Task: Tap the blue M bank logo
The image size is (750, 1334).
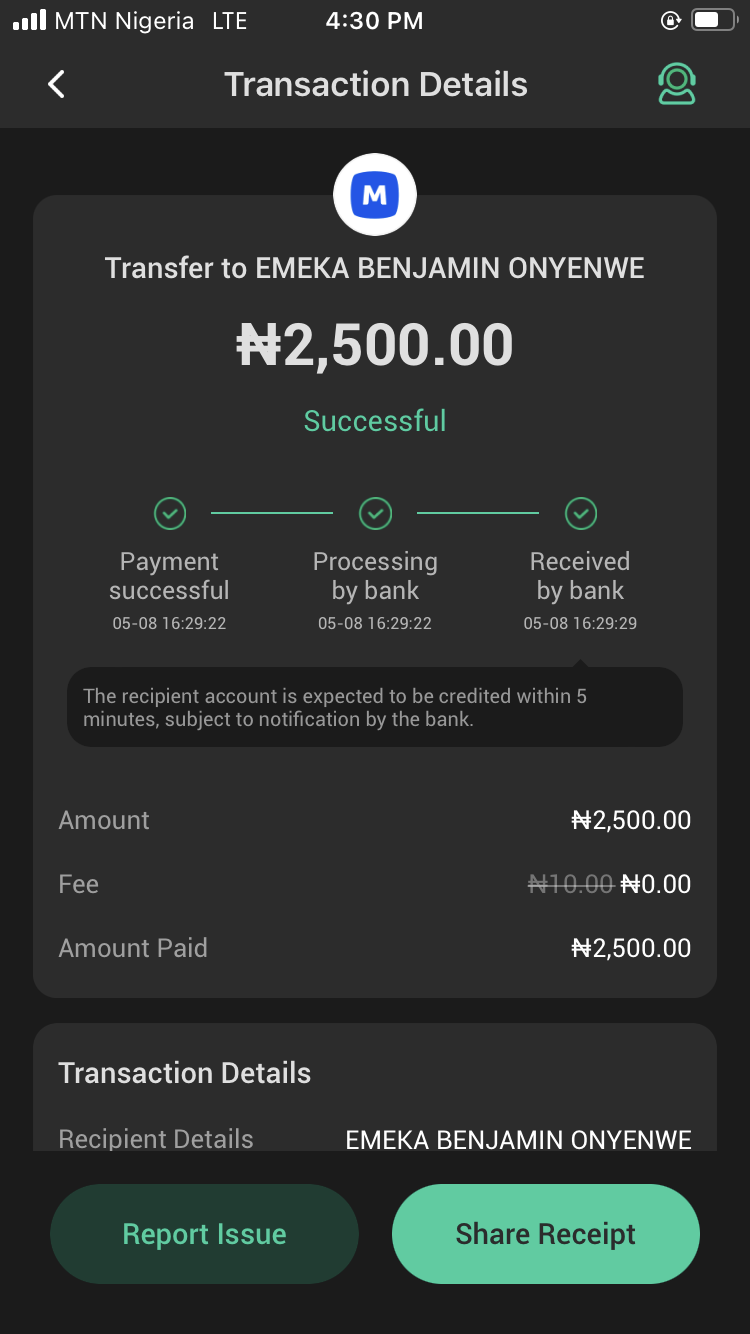Action: [375, 195]
